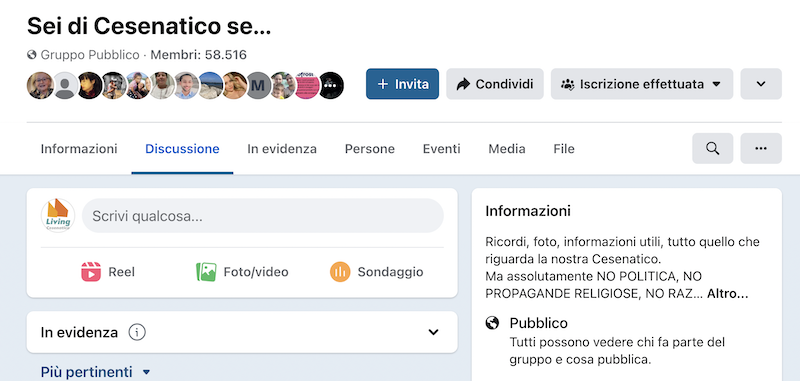The height and width of the screenshot is (381, 800).
Task: Add a Foto/video to the post
Action: 242,272
